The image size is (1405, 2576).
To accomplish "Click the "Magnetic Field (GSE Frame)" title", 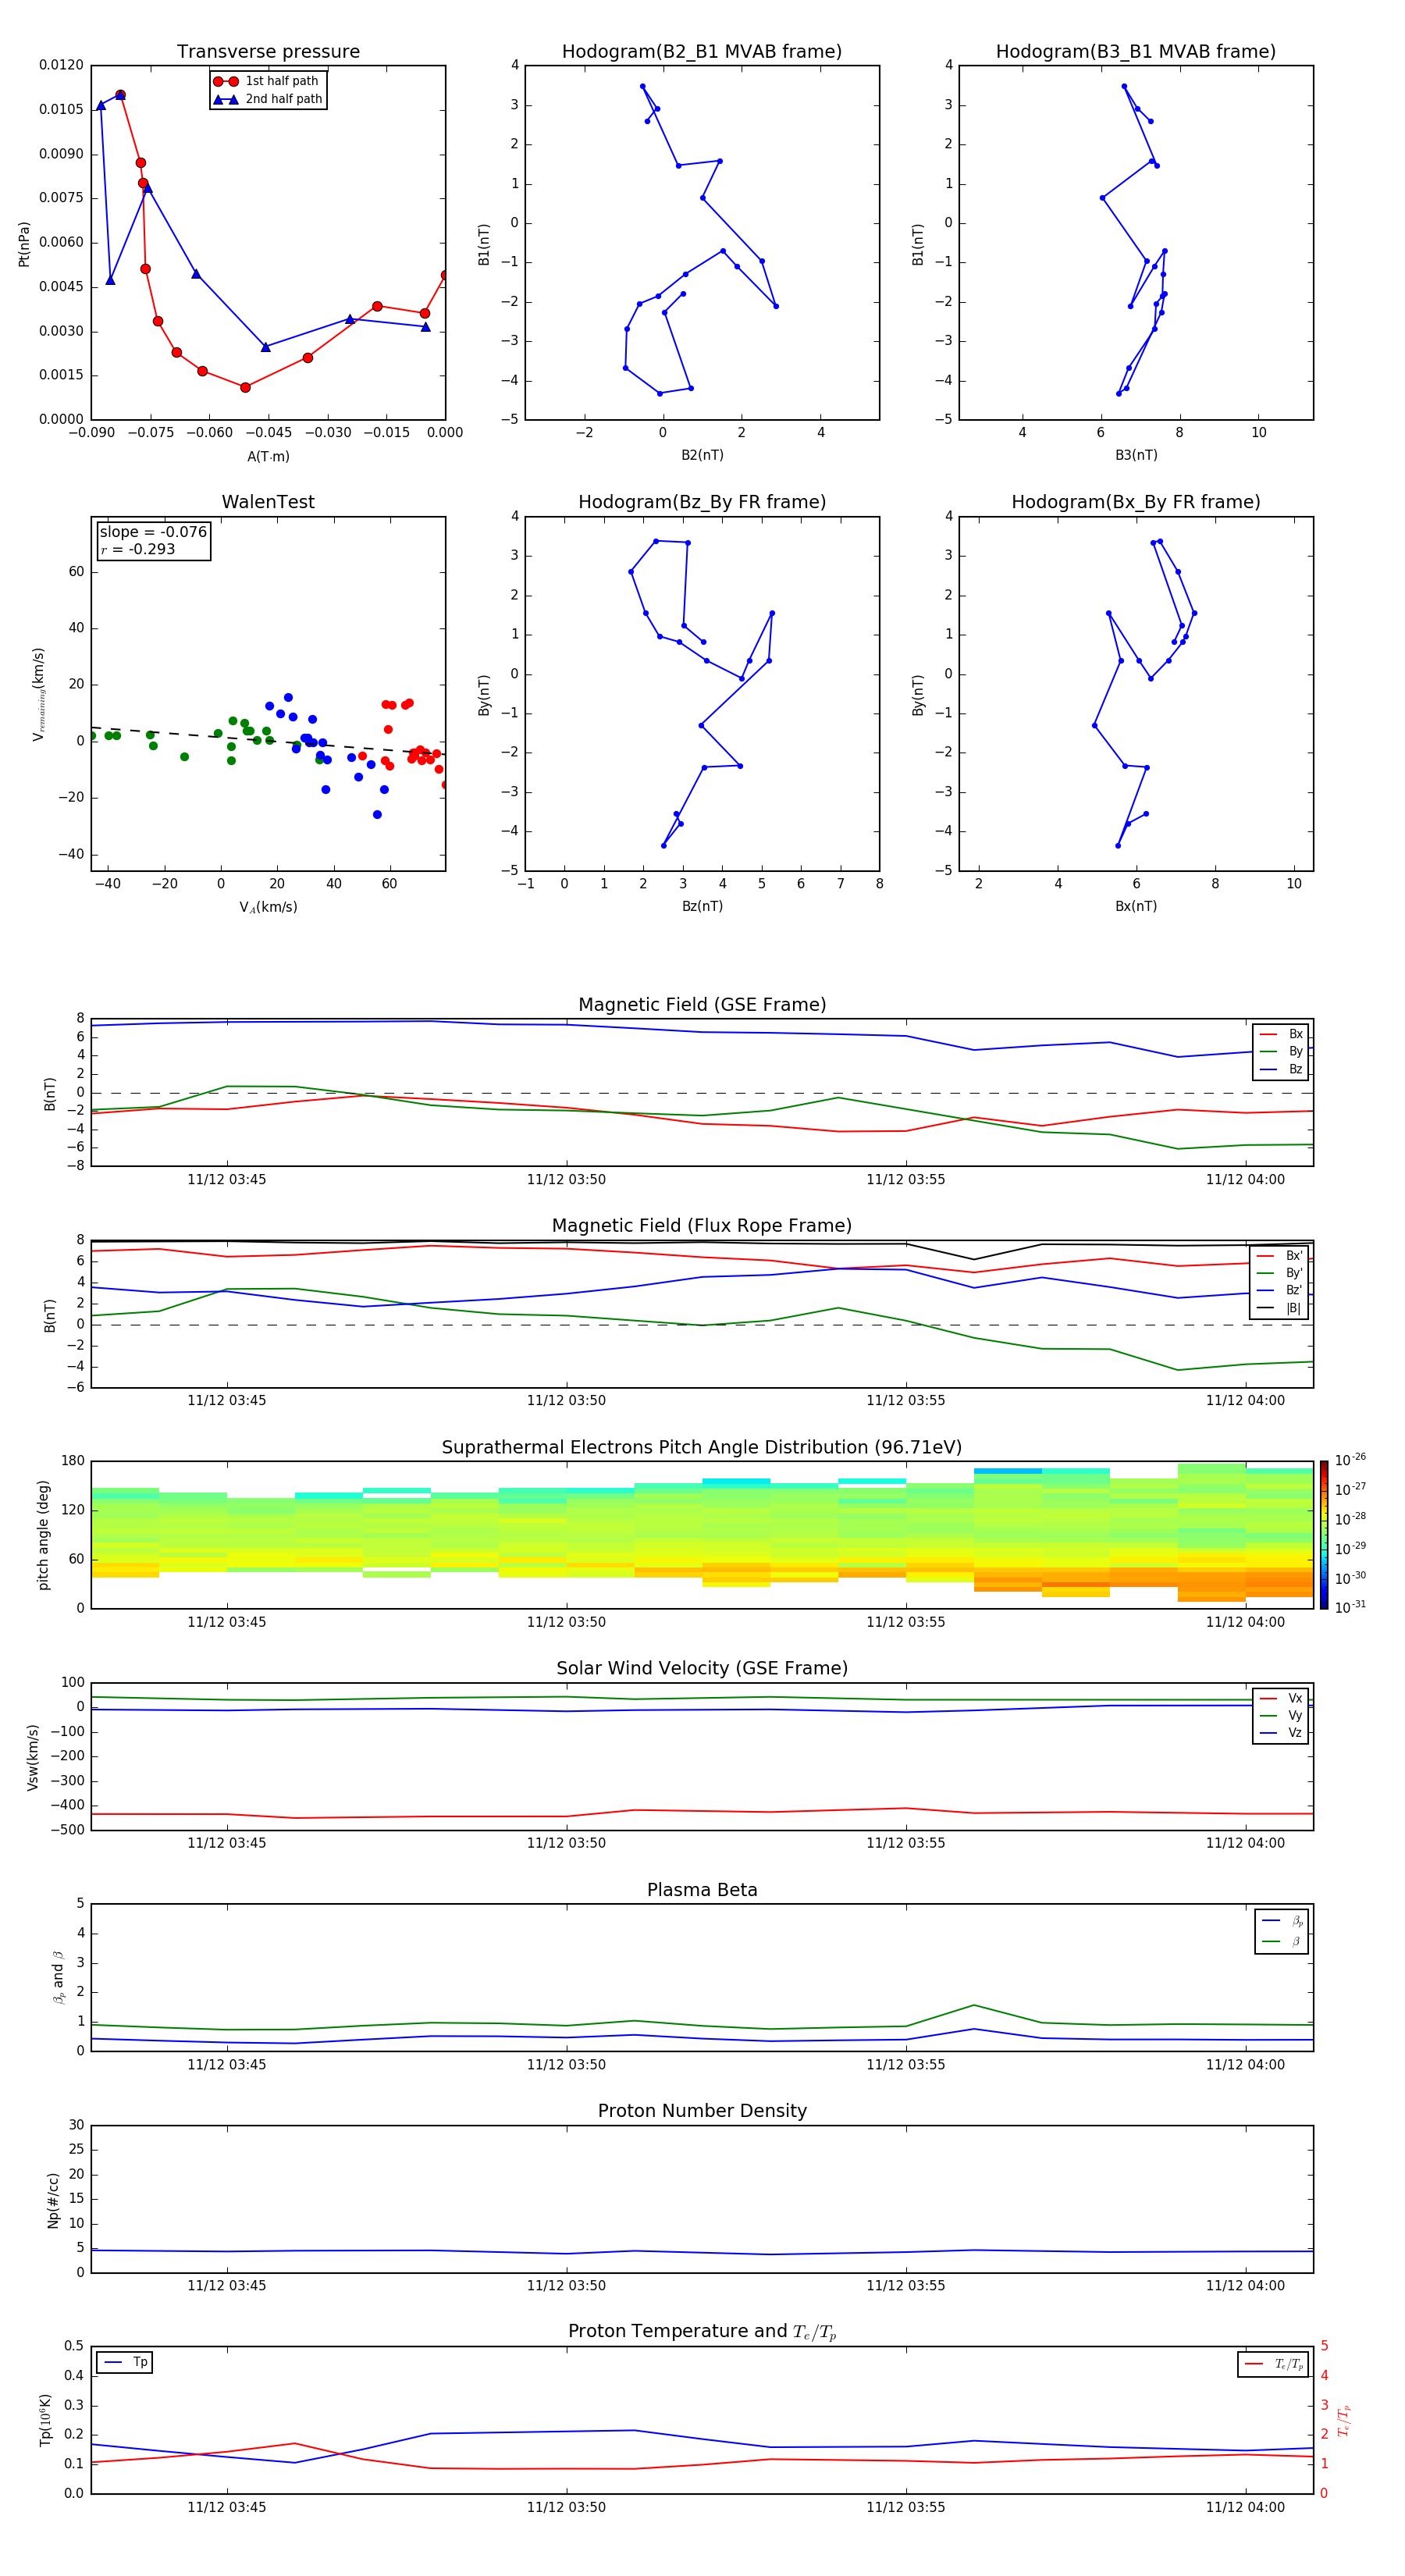I will [x=702, y=1005].
